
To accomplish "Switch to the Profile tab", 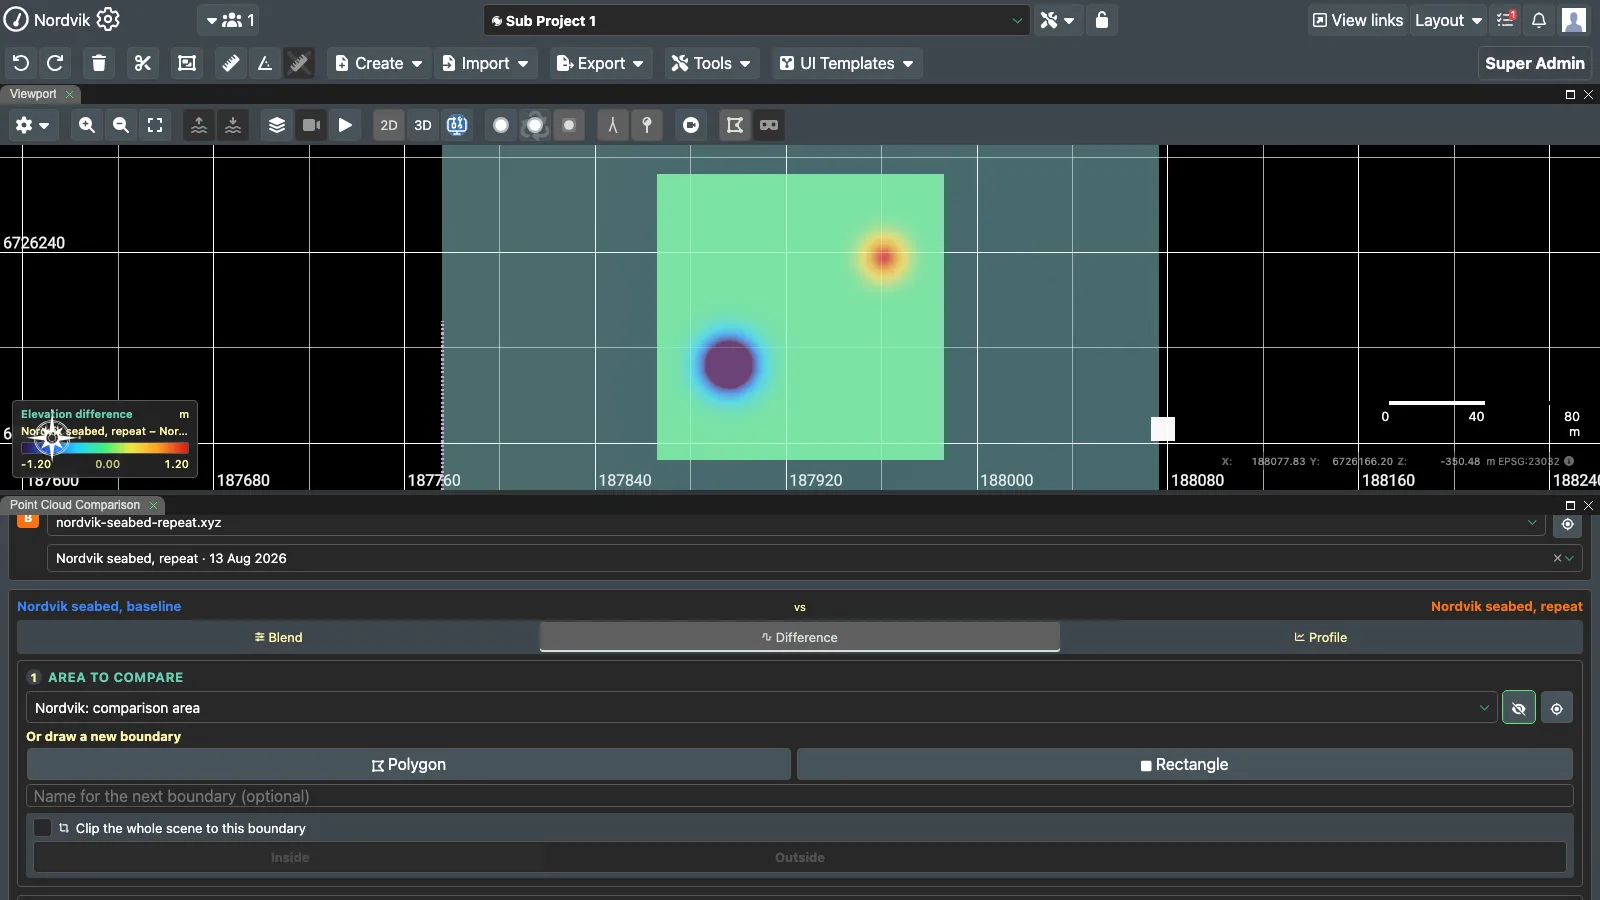I will pyautogui.click(x=1321, y=637).
